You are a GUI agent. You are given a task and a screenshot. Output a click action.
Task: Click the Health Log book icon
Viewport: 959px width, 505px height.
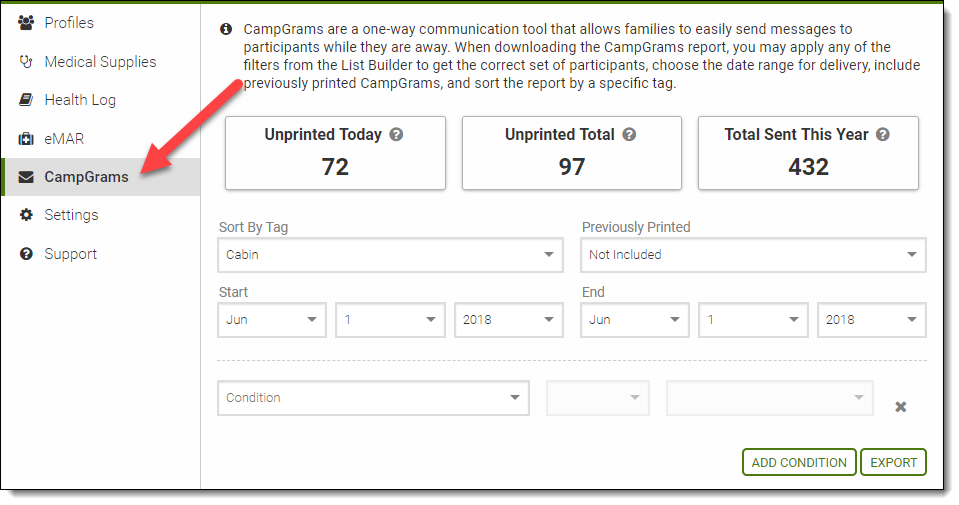[26, 100]
